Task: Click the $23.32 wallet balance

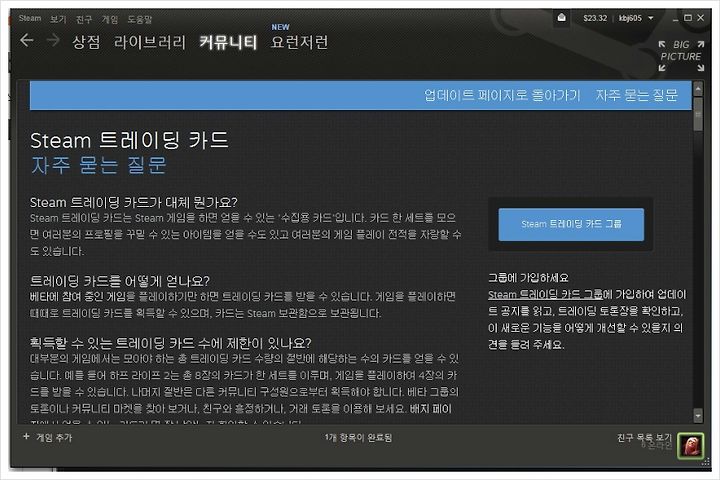Action: 595,18
